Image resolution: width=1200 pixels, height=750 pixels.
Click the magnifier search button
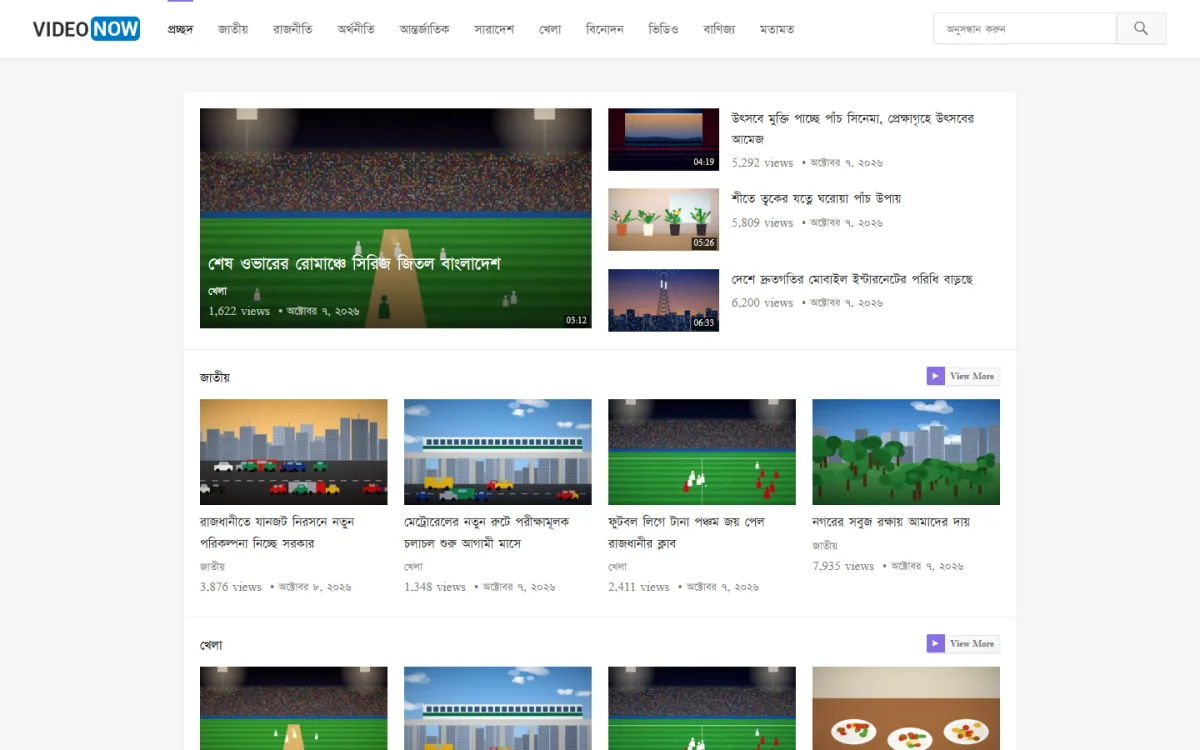pyautogui.click(x=1141, y=28)
